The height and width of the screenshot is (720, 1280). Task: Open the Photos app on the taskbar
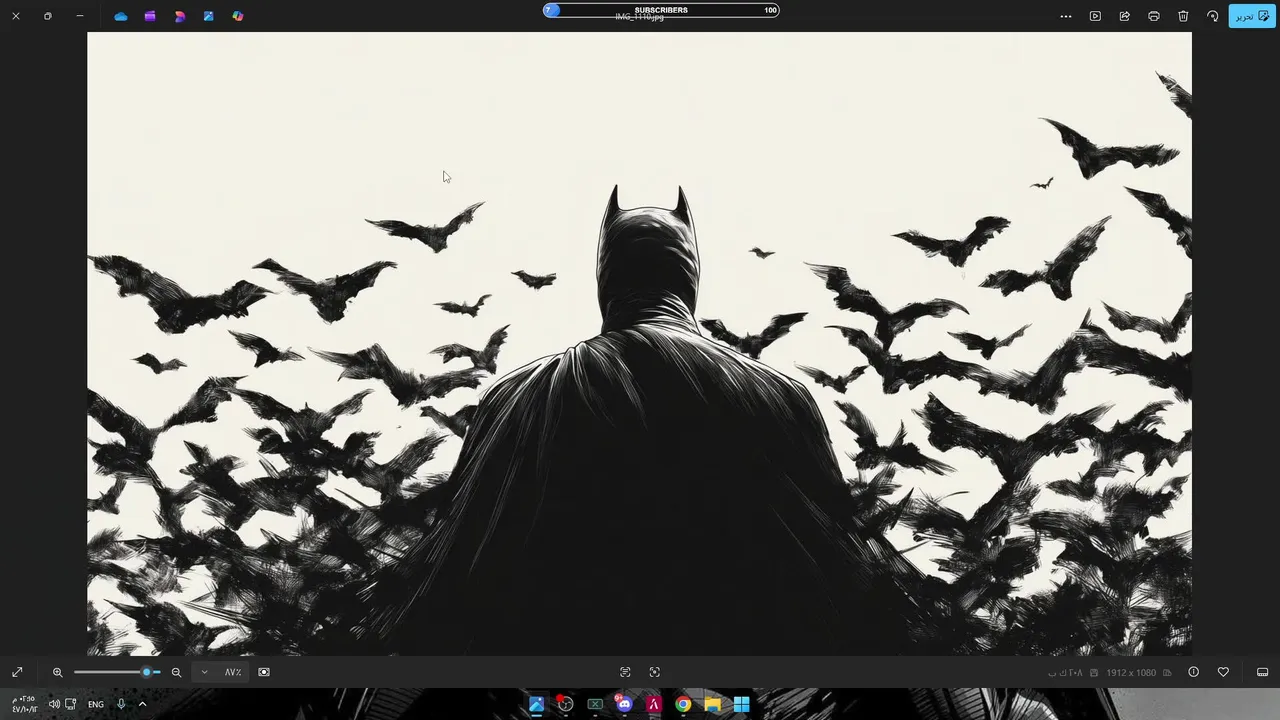(536, 704)
